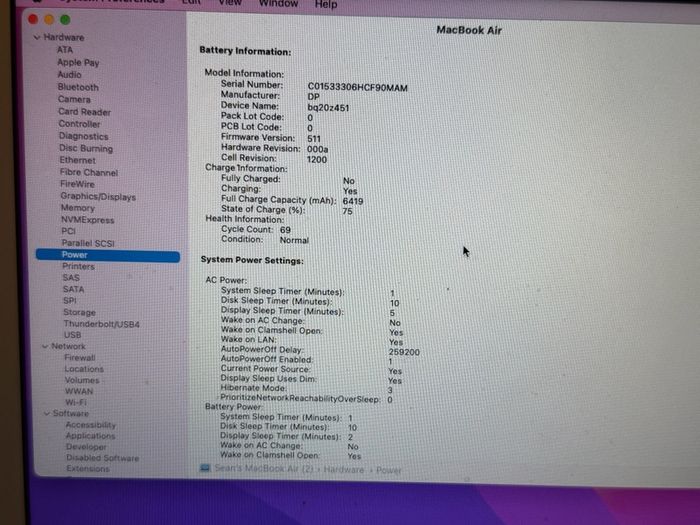Collapse the Network section chevron
Image resolution: width=700 pixels, height=525 pixels.
click(x=45, y=346)
